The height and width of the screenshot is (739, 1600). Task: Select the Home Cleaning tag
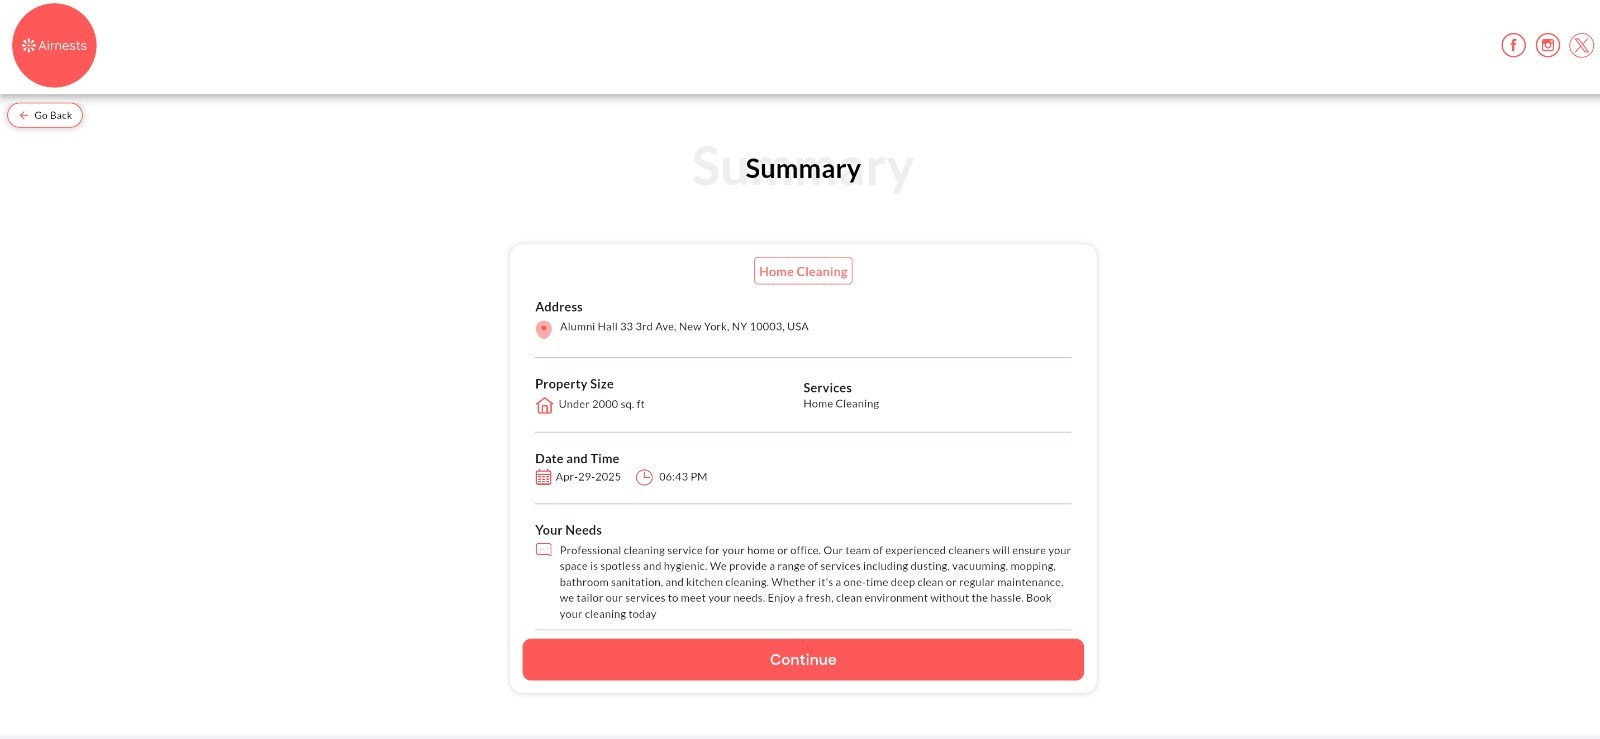click(803, 271)
